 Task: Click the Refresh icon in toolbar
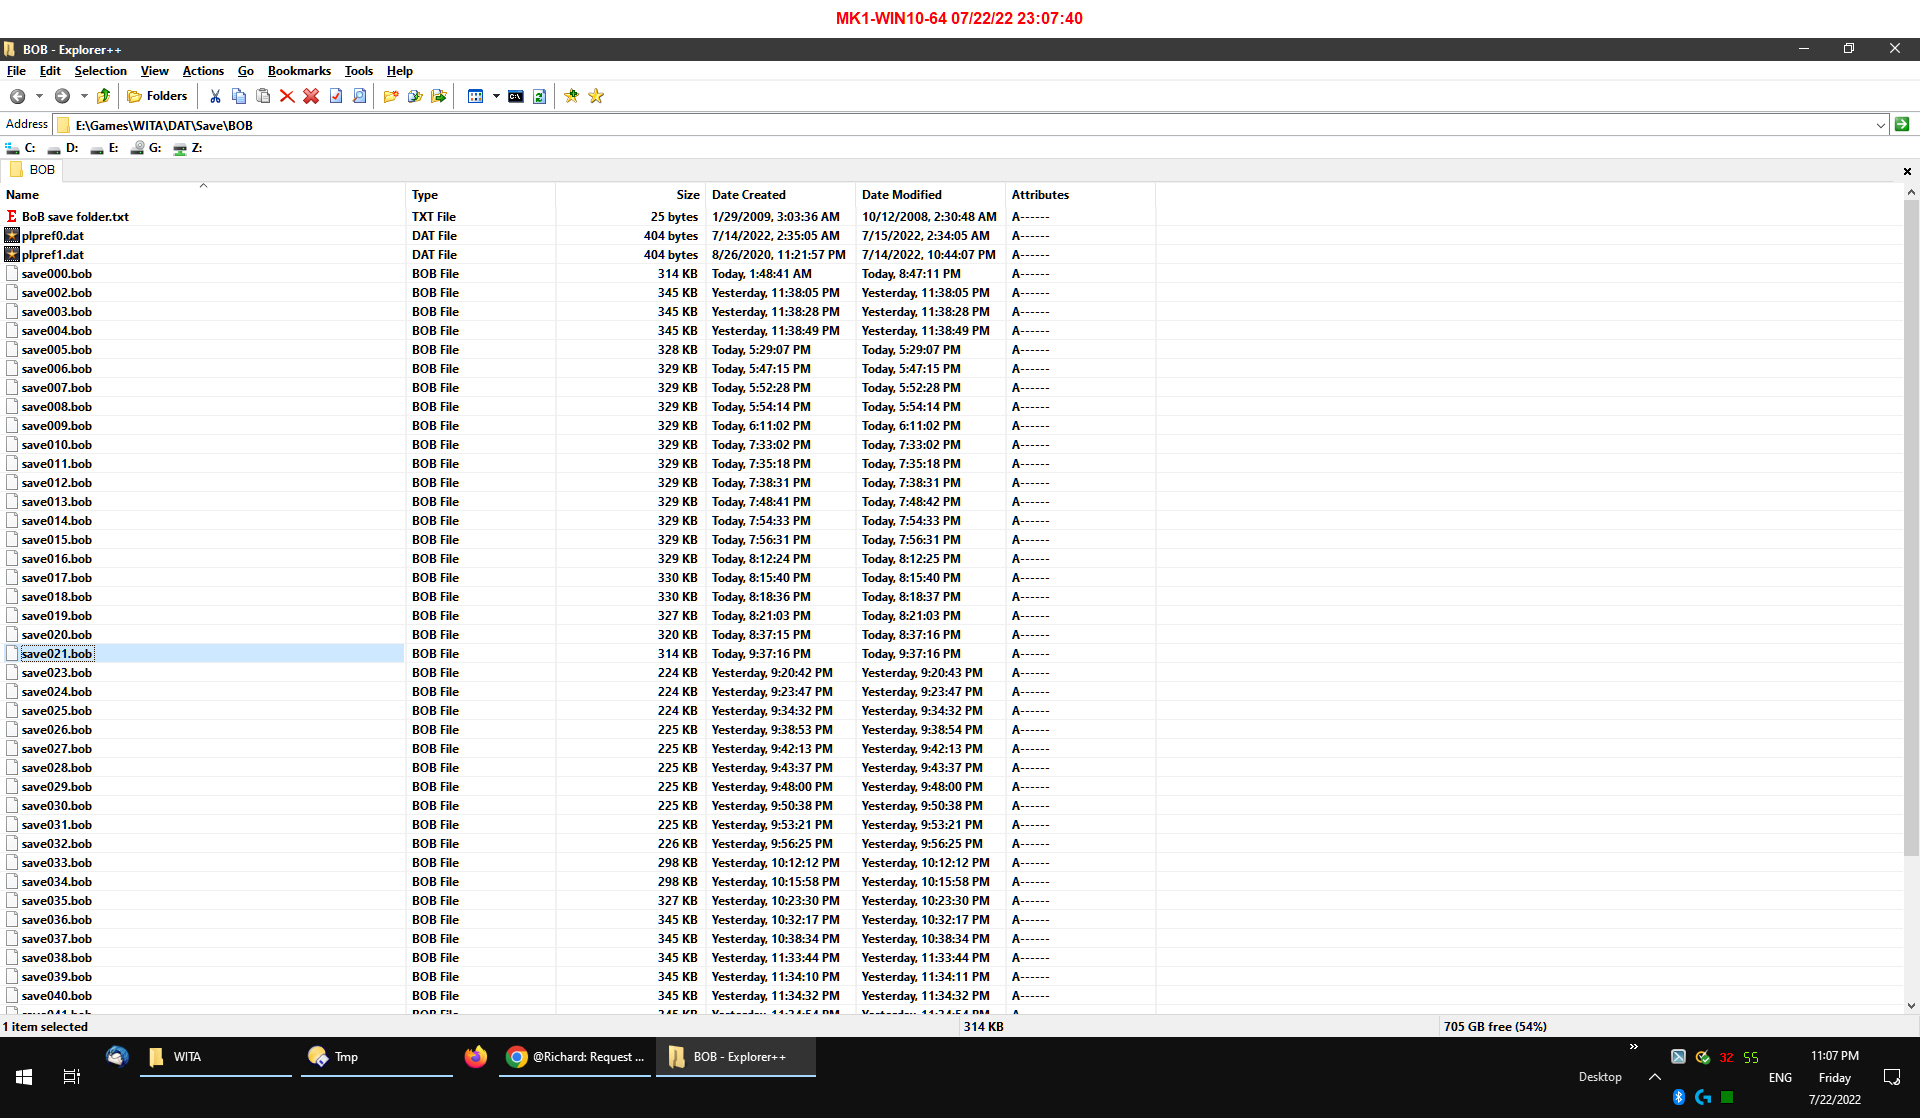pos(540,96)
